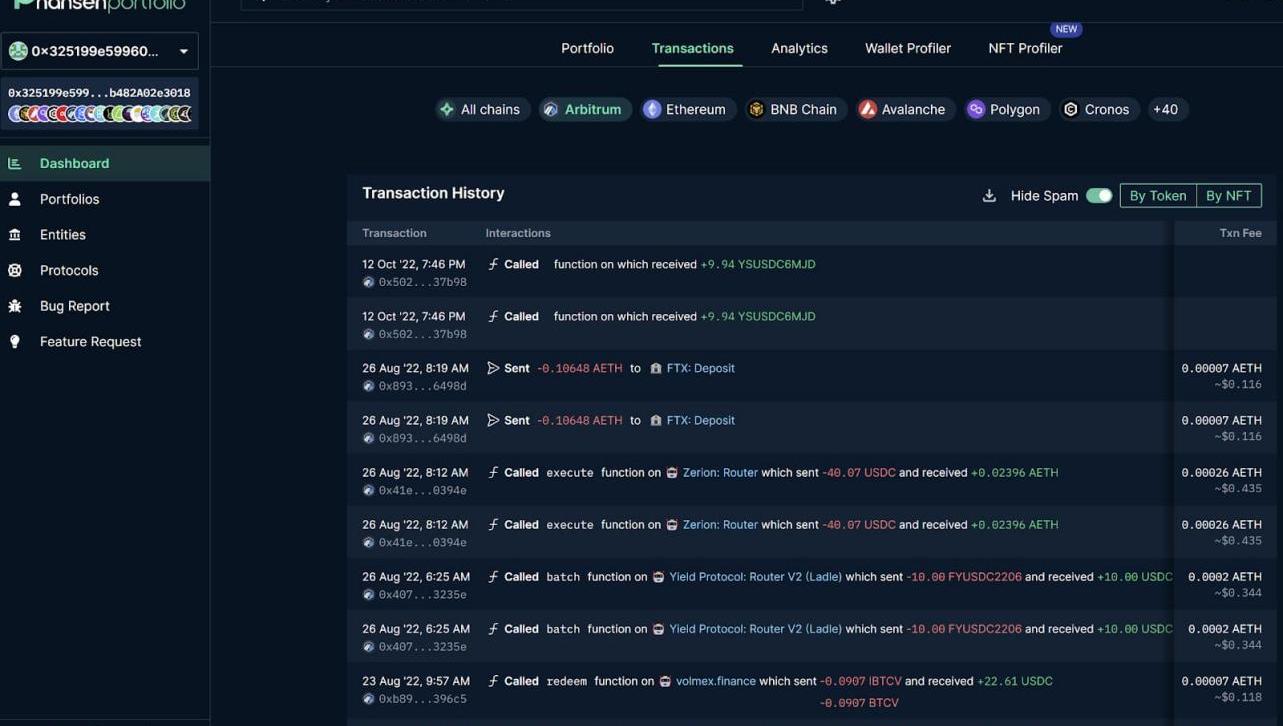Click the wallet token icons strip
The height and width of the screenshot is (726, 1283).
point(99,114)
